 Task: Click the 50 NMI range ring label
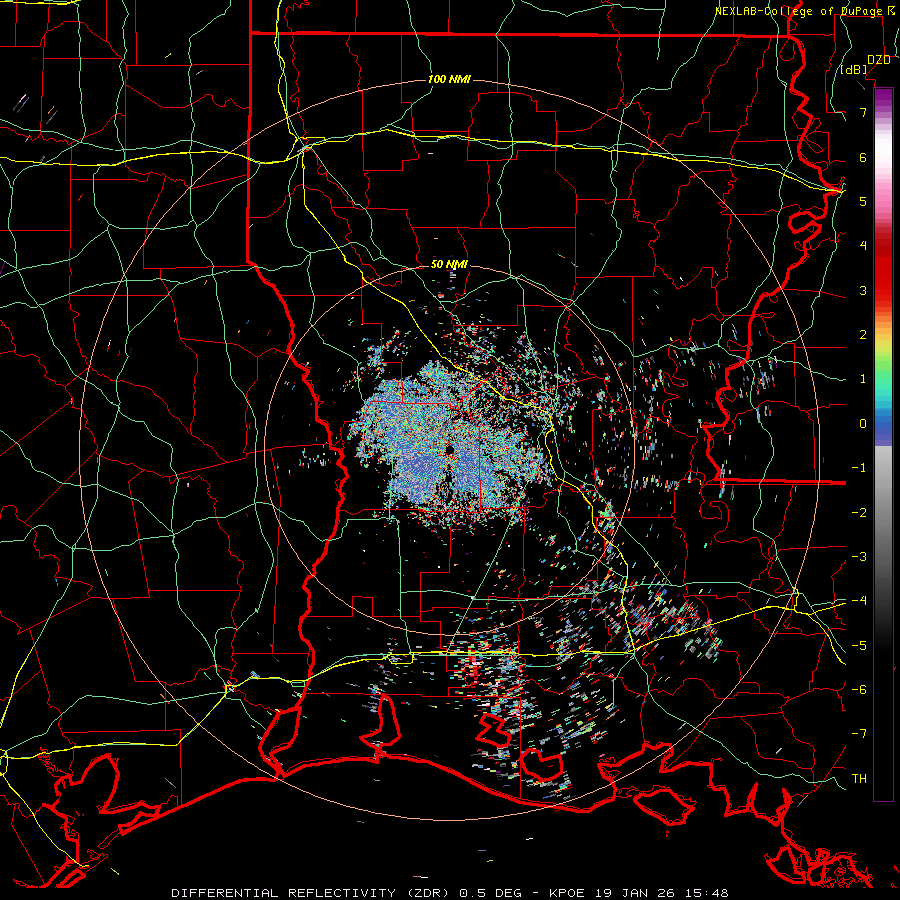449,264
